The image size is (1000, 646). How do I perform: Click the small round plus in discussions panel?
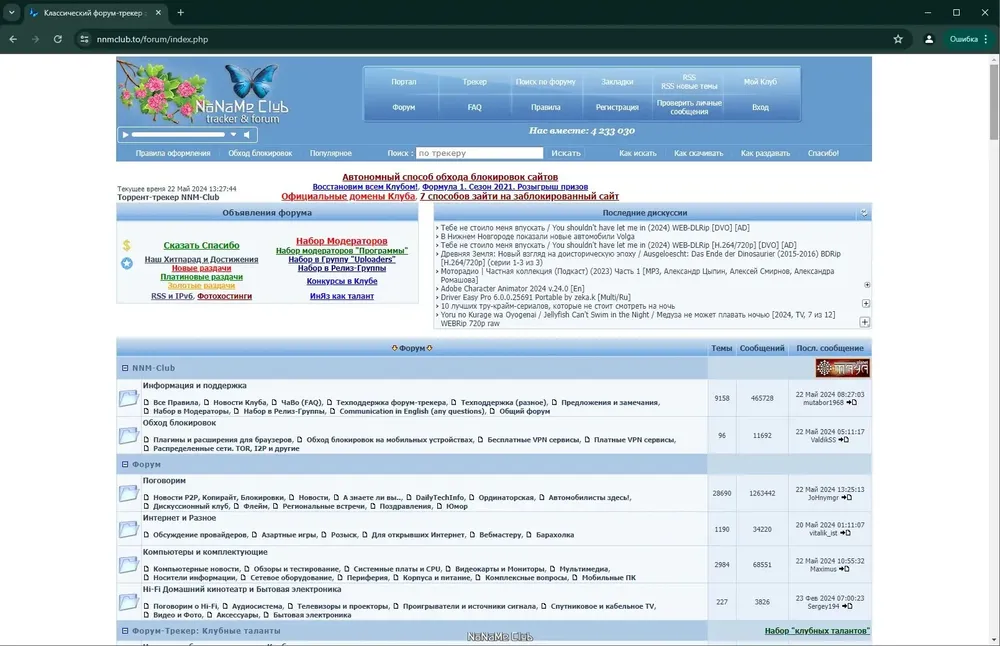[867, 285]
